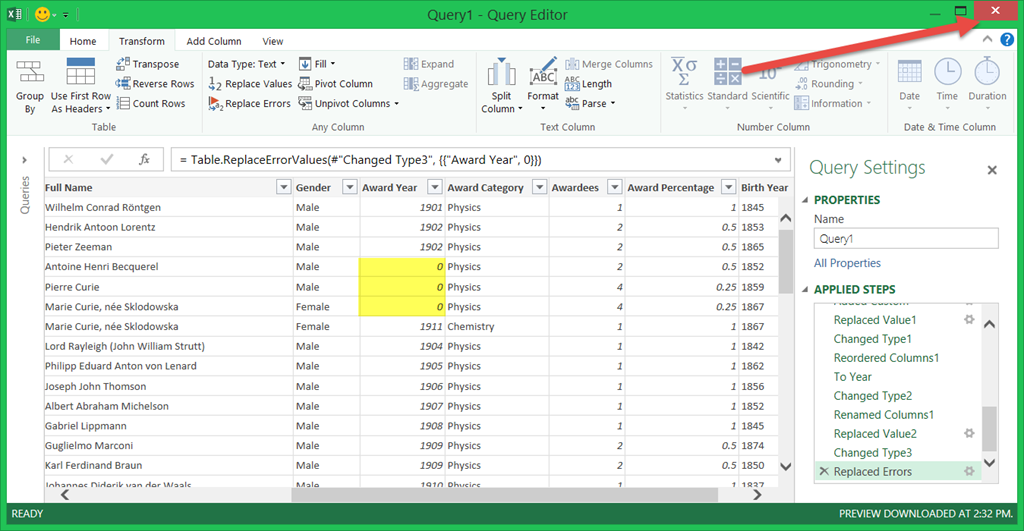Select the Changed Type3 applied step
The width and height of the screenshot is (1024, 531).
click(x=872, y=453)
